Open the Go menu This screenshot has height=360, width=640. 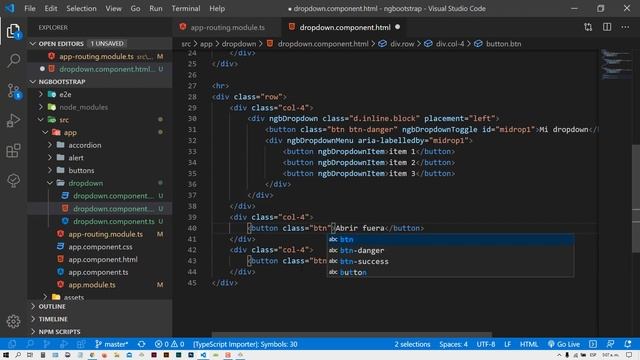[136, 8]
